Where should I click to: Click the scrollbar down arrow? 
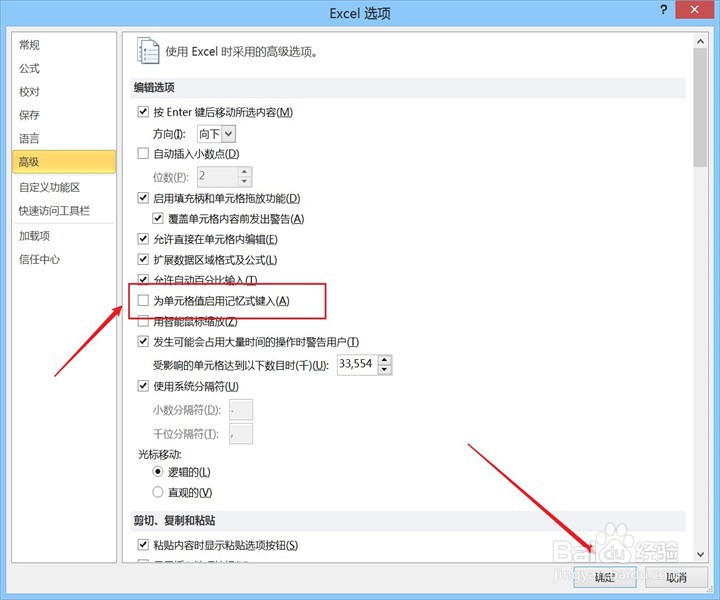700,555
